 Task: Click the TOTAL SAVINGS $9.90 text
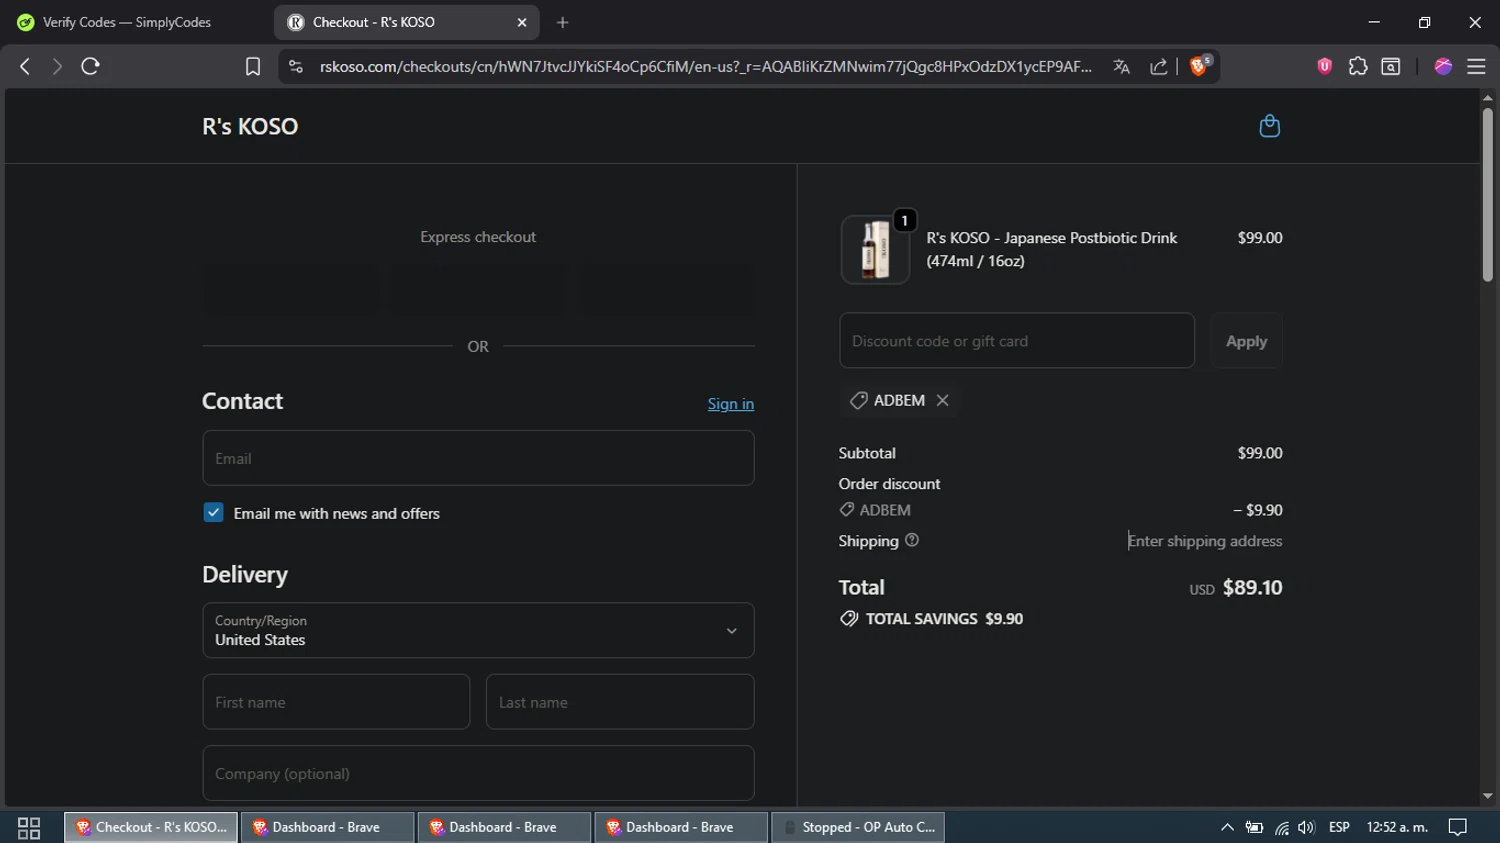944,619
